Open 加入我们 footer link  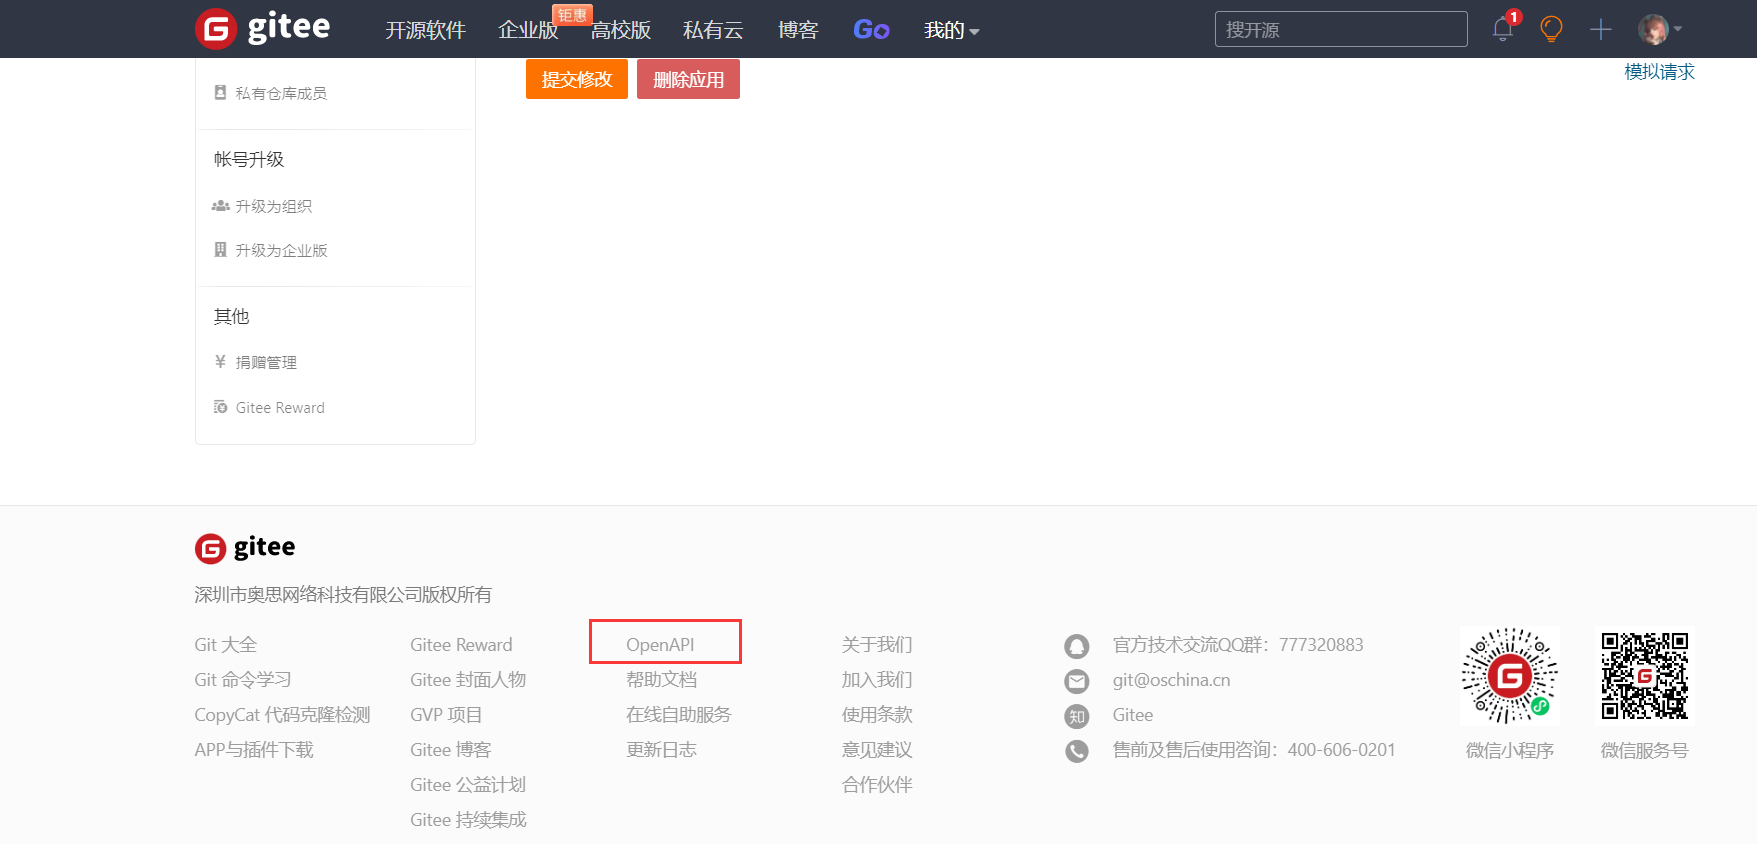(x=877, y=680)
